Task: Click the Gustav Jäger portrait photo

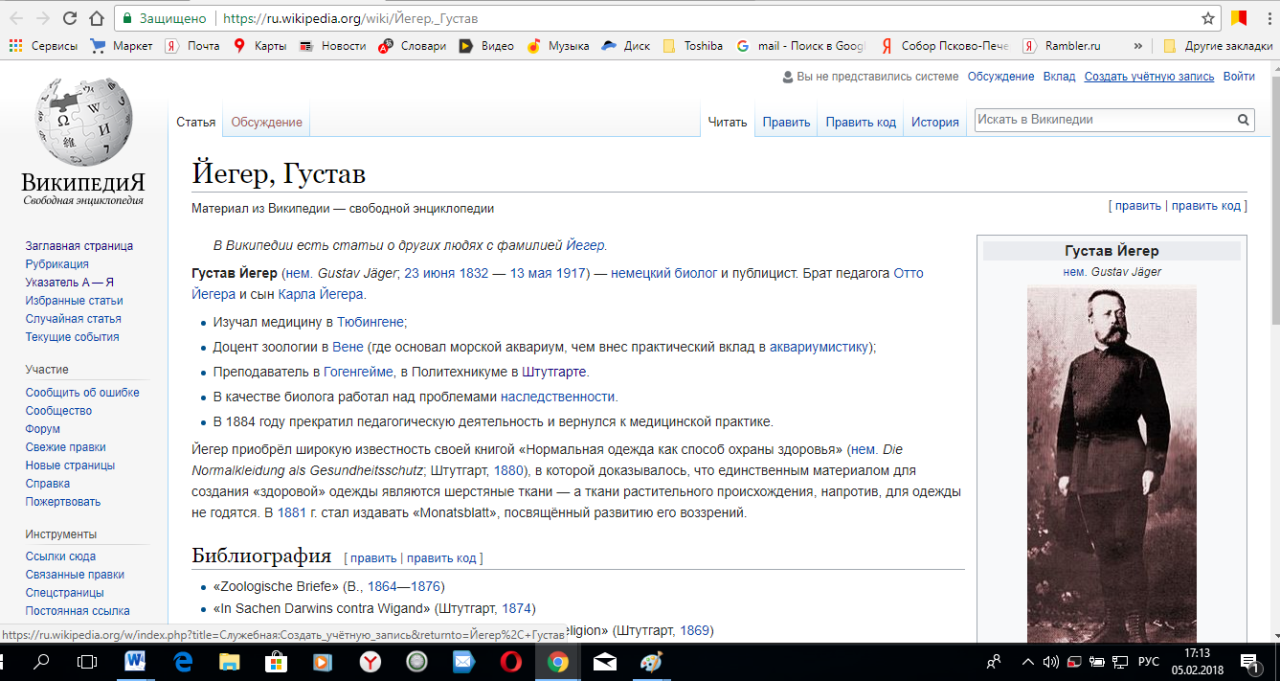Action: click(x=1111, y=464)
